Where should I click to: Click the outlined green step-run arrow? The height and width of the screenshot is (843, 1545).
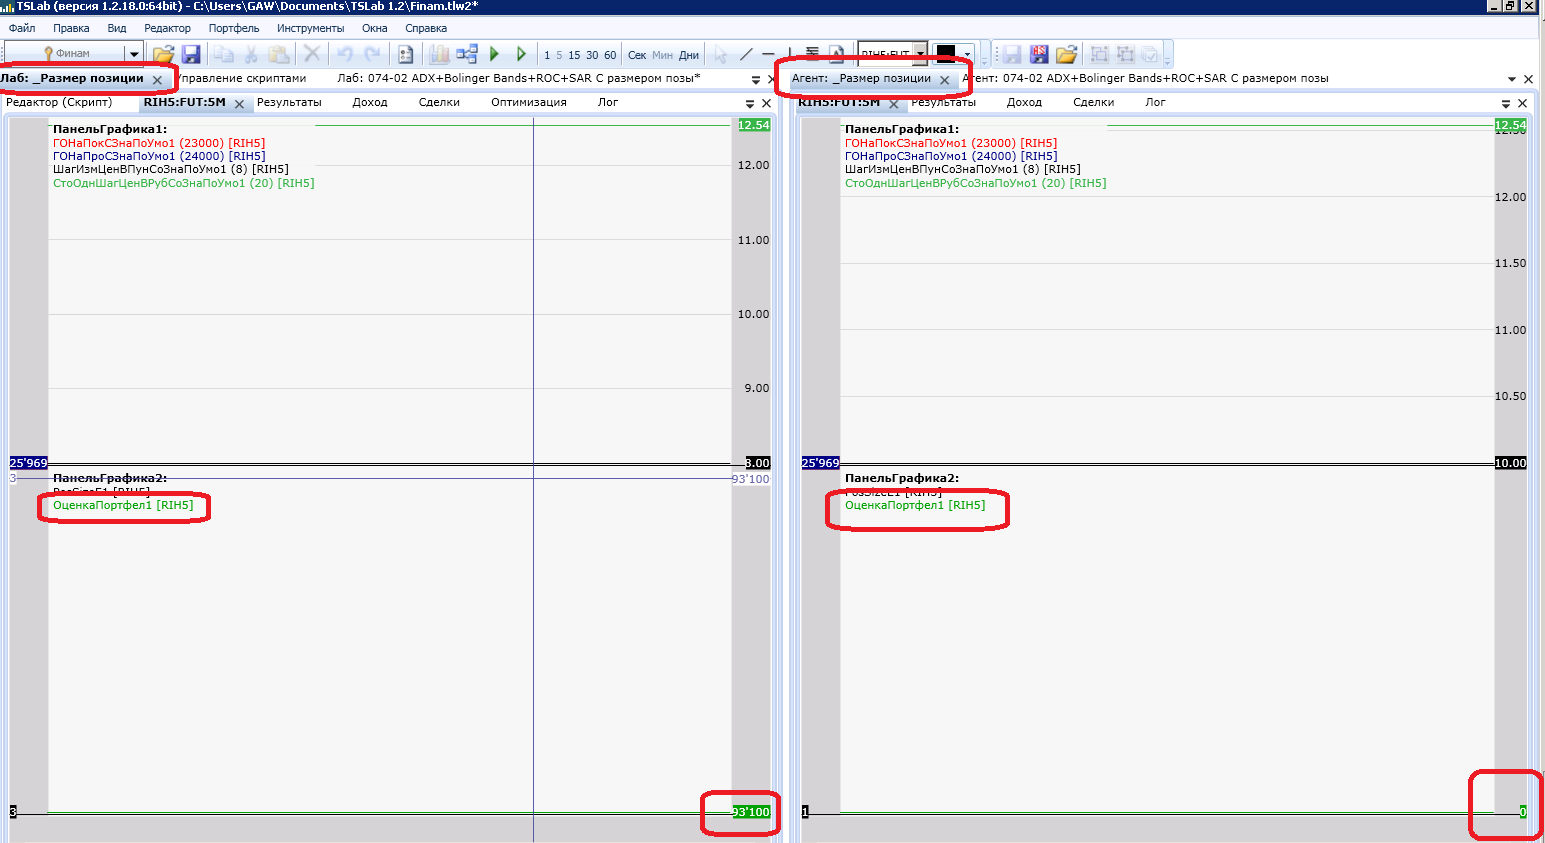[x=521, y=54]
